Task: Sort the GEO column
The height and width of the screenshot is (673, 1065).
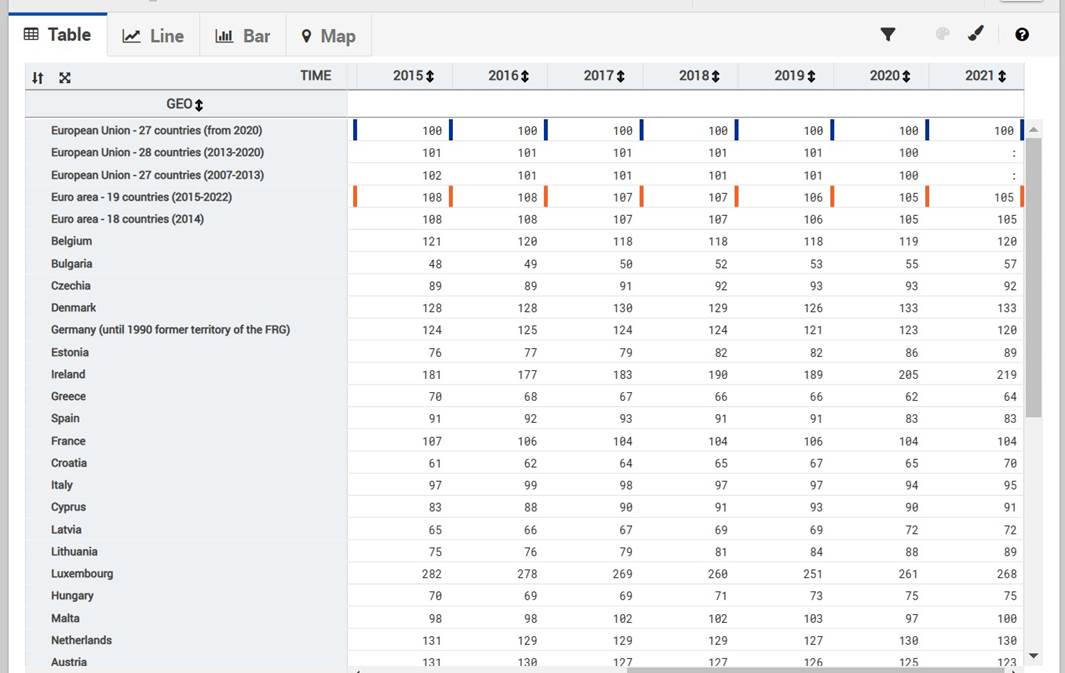Action: point(199,105)
